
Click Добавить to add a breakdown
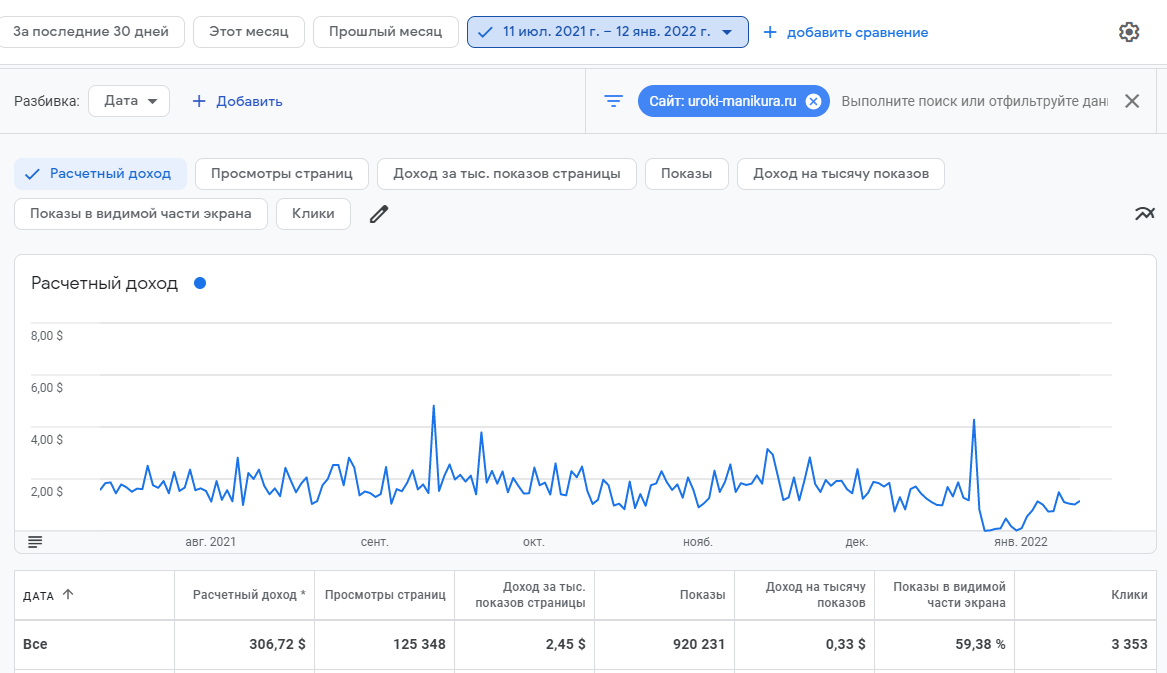click(237, 101)
